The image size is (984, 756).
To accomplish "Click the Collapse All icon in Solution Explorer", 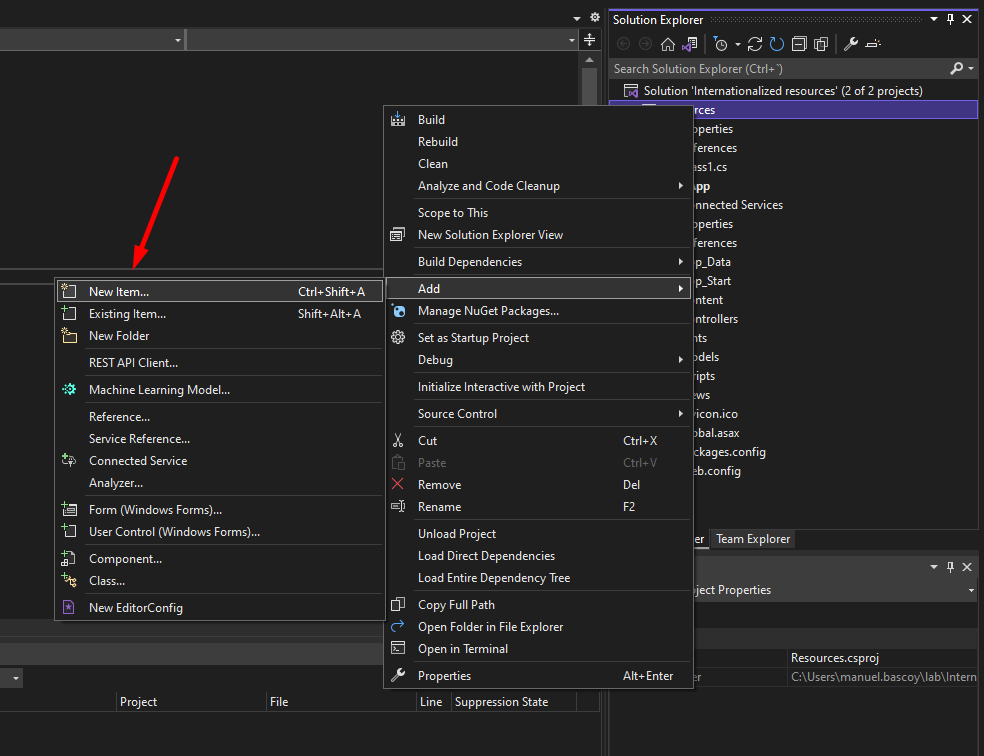I will click(799, 44).
